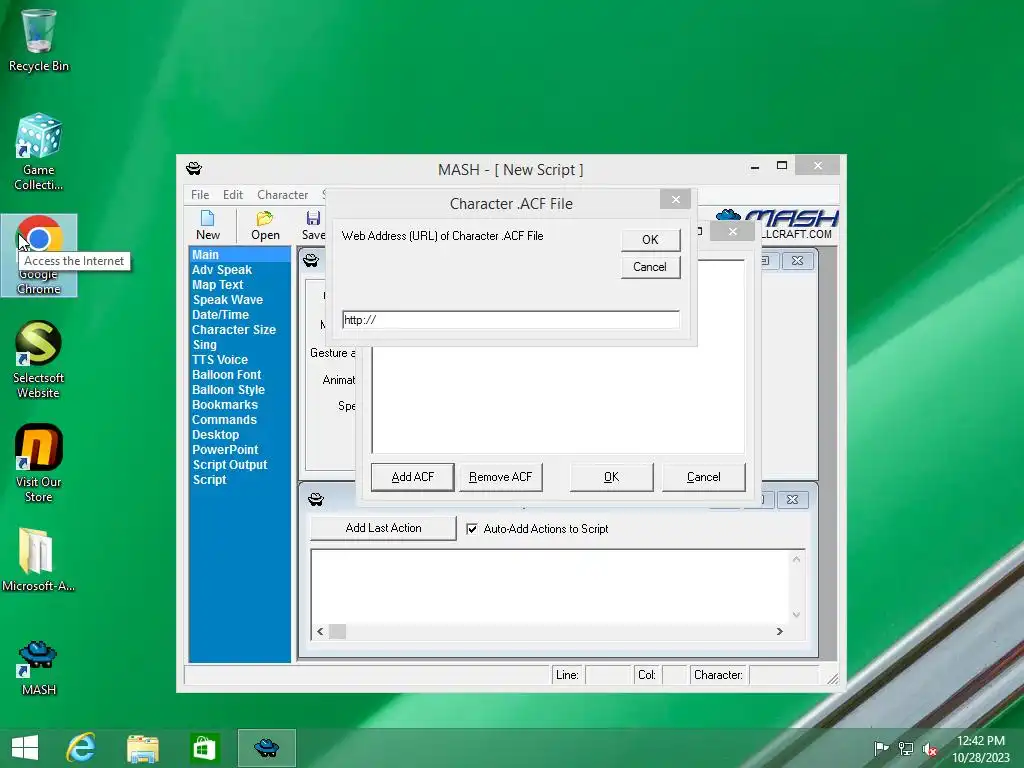
Task: Select Bookmarks category
Action: click(240, 405)
